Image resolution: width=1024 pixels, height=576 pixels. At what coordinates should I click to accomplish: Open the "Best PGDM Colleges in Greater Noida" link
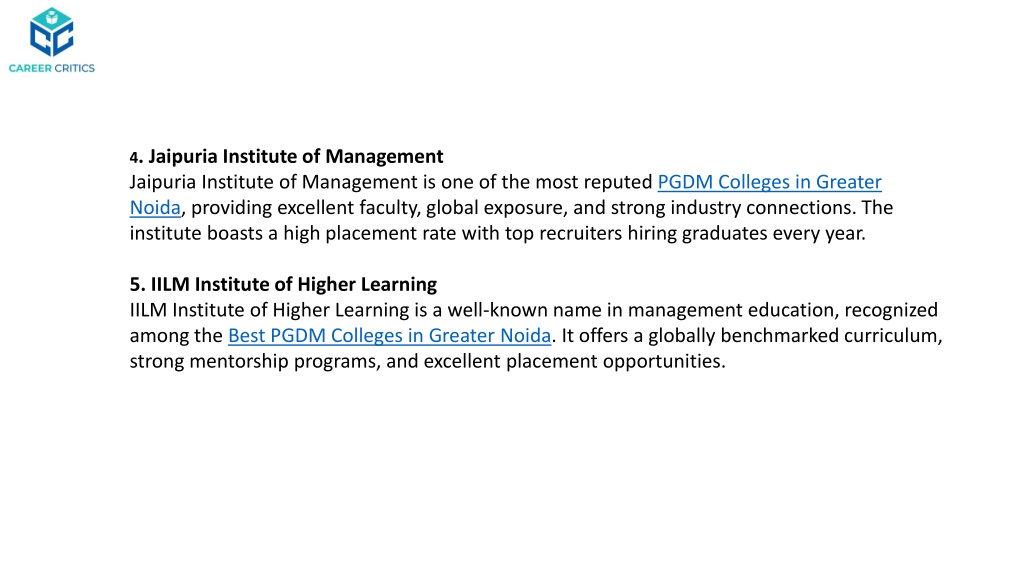point(389,336)
